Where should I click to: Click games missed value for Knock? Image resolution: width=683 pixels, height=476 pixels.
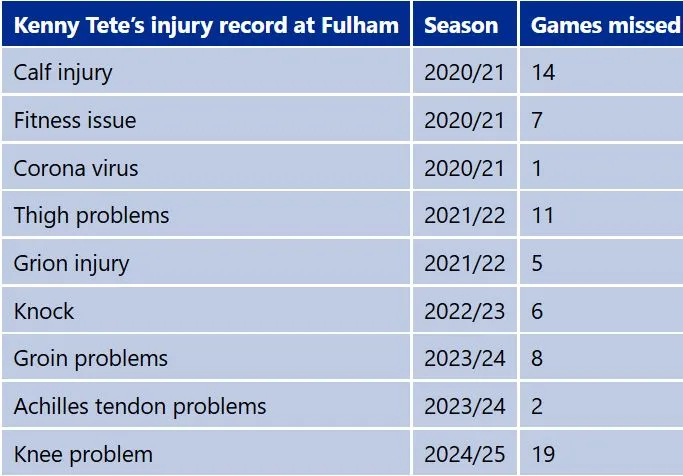[538, 311]
